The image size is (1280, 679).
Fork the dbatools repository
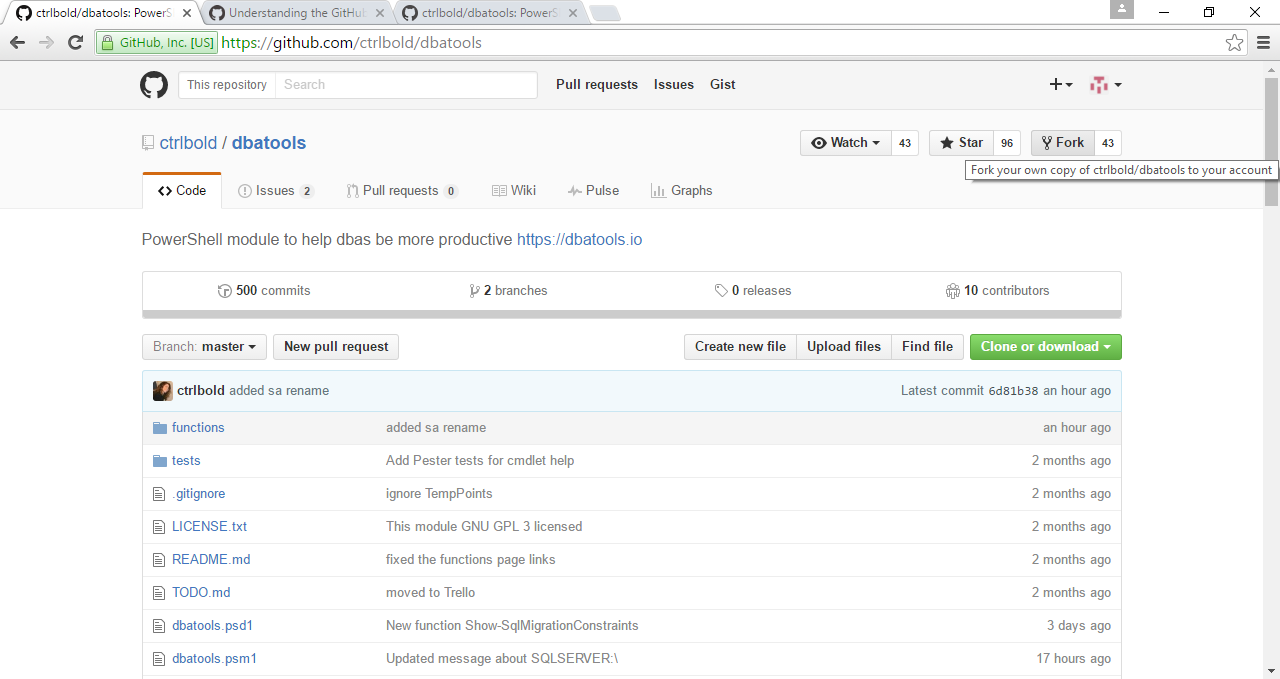(x=1063, y=143)
